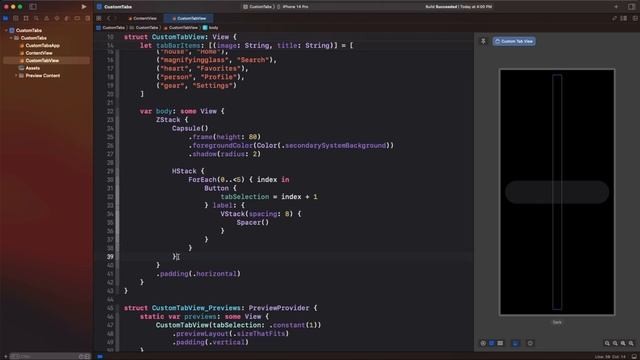Zoom preview canvas to 100 percent
The width and height of the screenshot is (640, 360).
pyautogui.click(x=615, y=344)
